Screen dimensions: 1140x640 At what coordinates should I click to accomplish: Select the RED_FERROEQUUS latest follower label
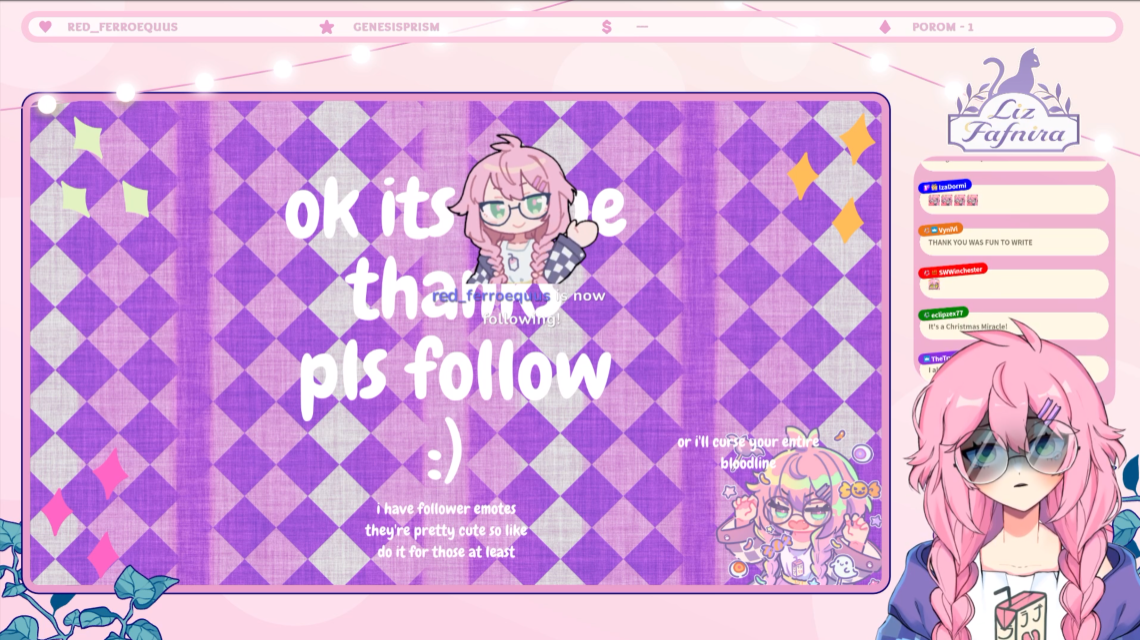pyautogui.click(x=122, y=27)
